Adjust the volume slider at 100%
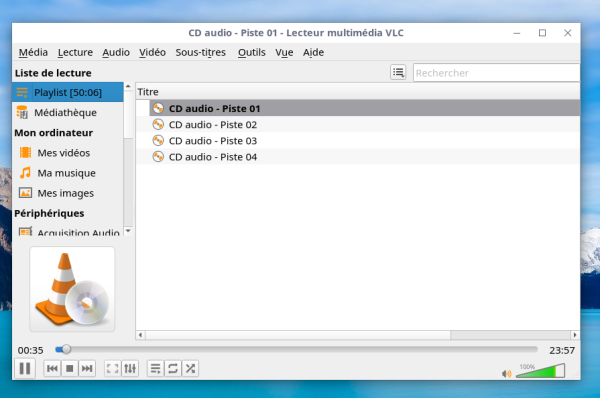The height and width of the screenshot is (398, 600). [540, 371]
